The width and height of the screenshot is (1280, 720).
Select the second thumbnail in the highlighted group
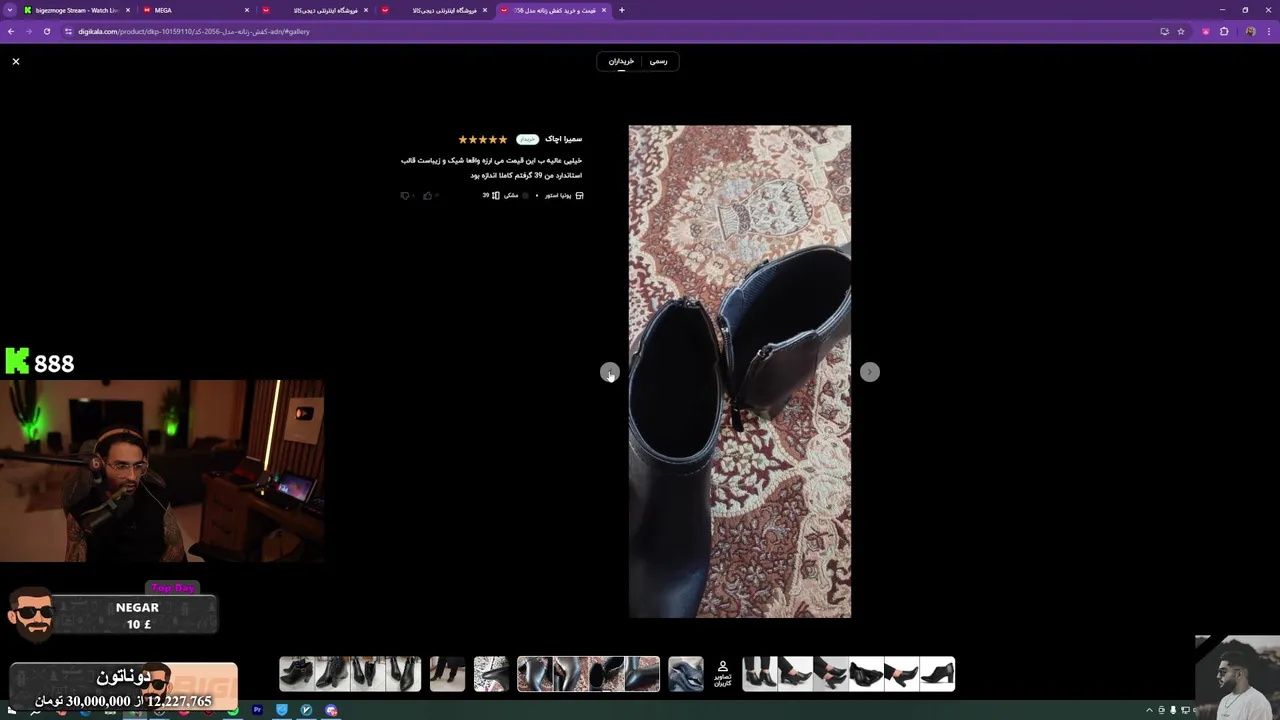571,674
